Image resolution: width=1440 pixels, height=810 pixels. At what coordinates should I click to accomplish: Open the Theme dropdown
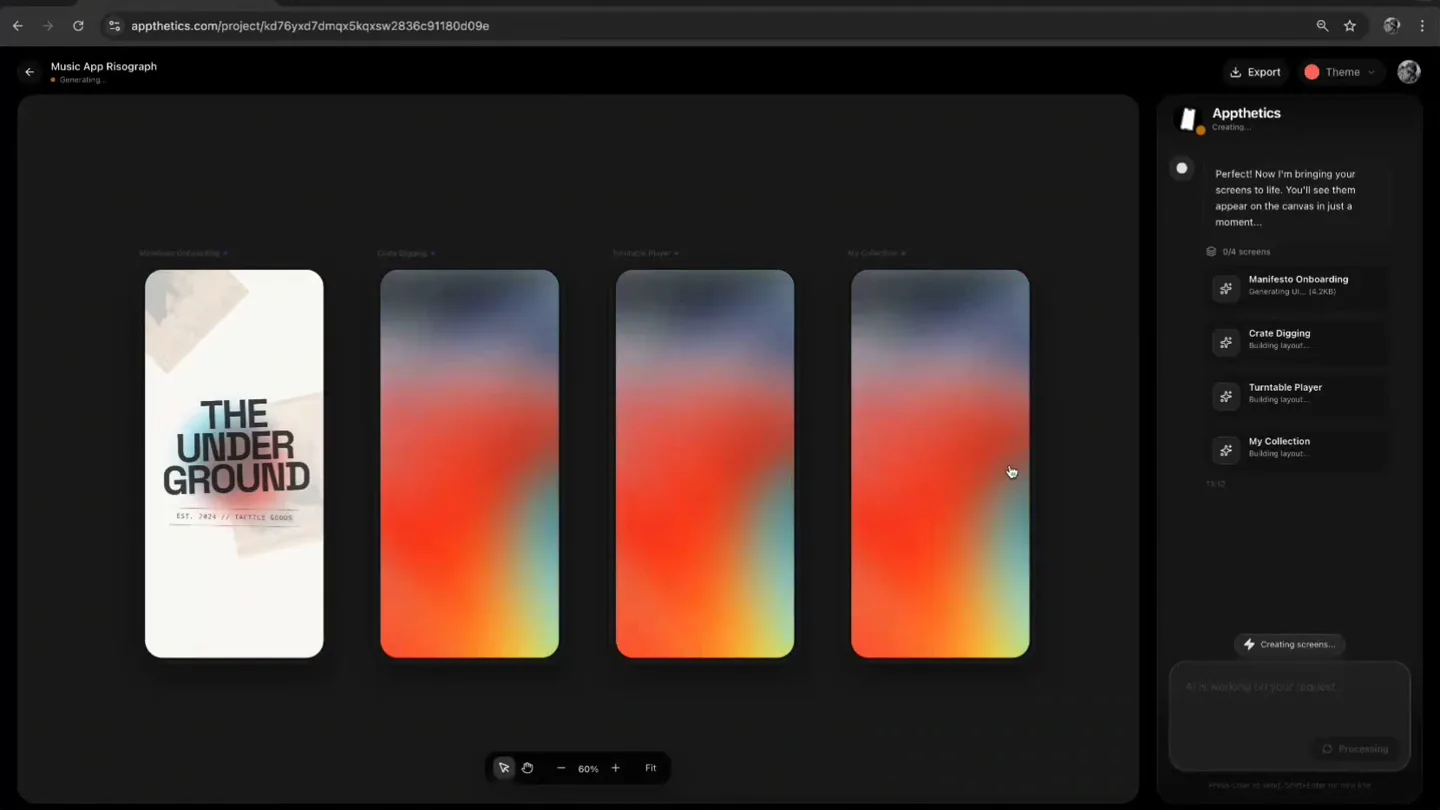1340,72
